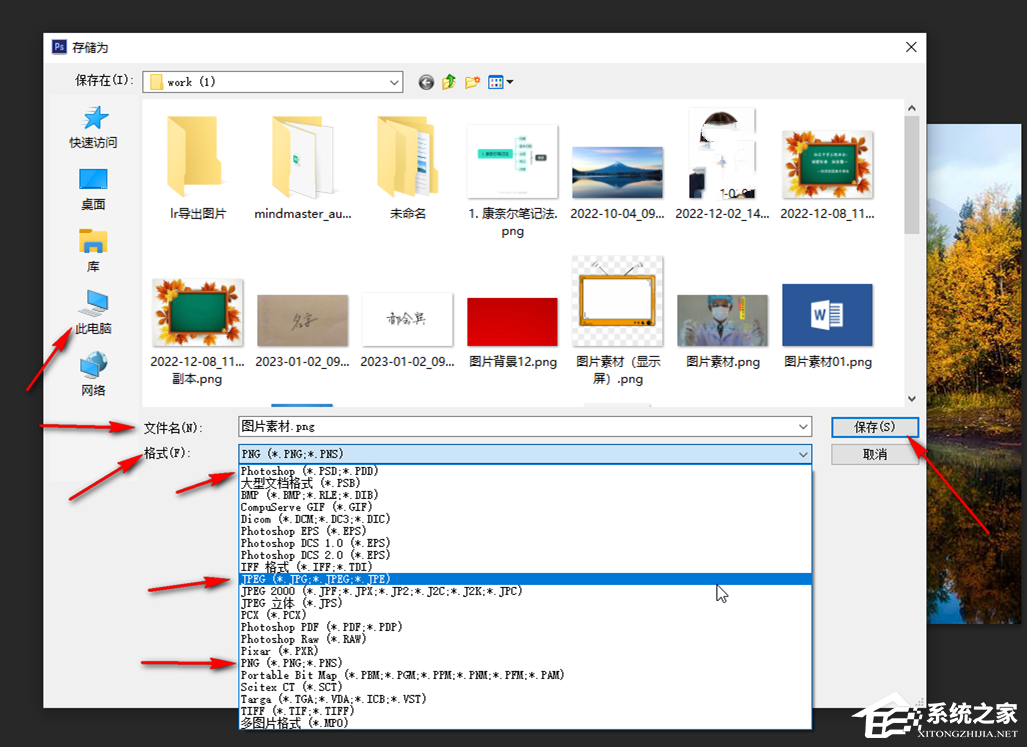
Task: Select TIFF (*.TIF;*.TIFF) format
Action: (525, 711)
